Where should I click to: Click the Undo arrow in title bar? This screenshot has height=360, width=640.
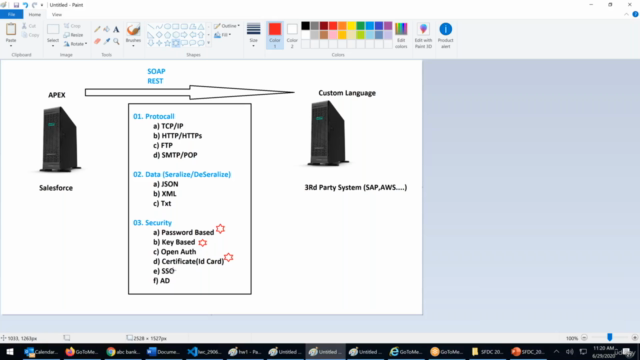(x=25, y=5)
